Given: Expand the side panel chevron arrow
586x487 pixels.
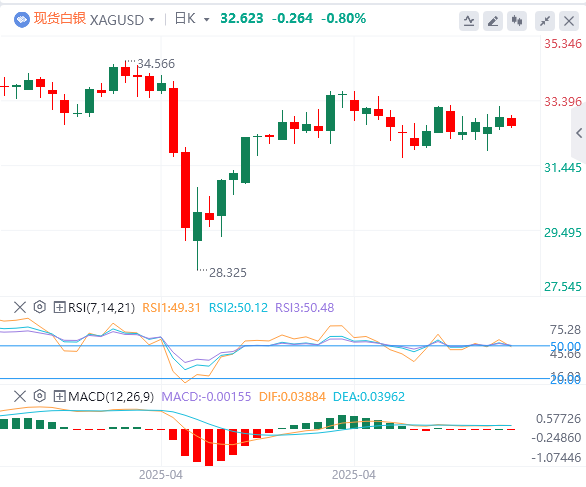Looking at the screenshot, I should click(579, 133).
